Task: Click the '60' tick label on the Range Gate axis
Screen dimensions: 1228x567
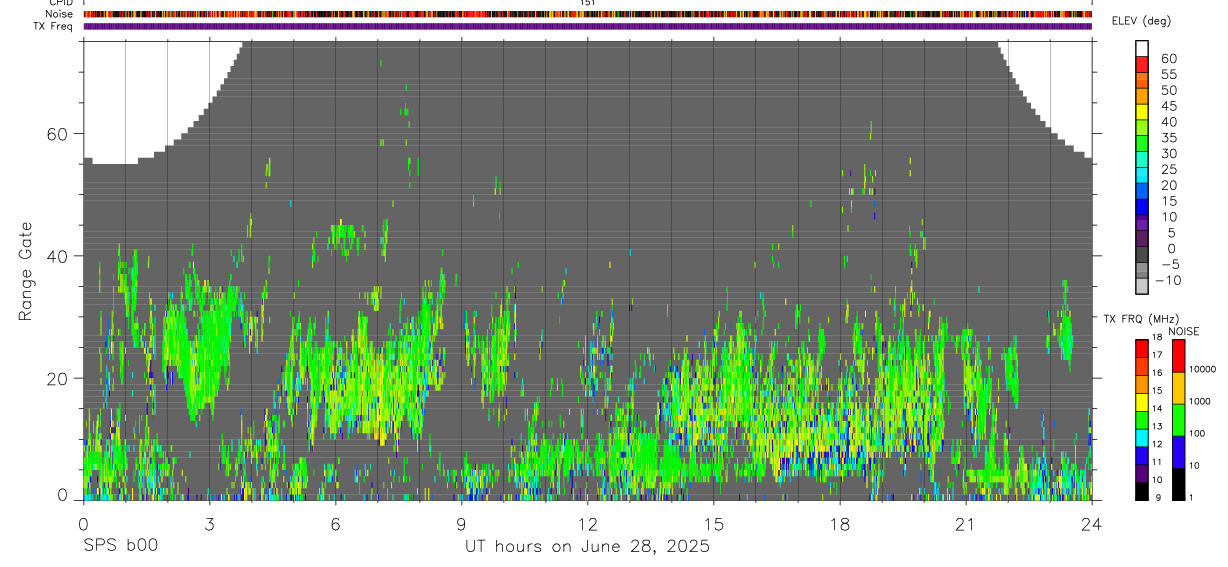Action: (x=57, y=134)
